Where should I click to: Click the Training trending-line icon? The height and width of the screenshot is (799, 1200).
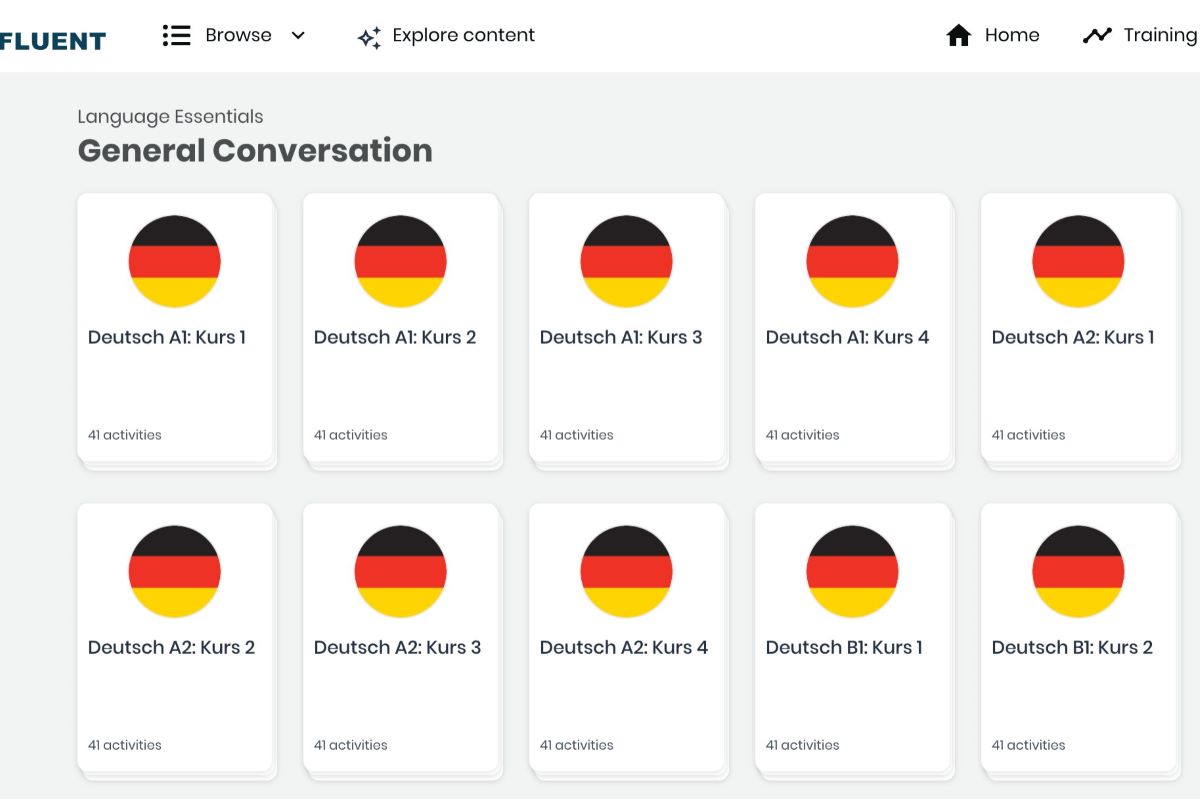pos(1097,35)
